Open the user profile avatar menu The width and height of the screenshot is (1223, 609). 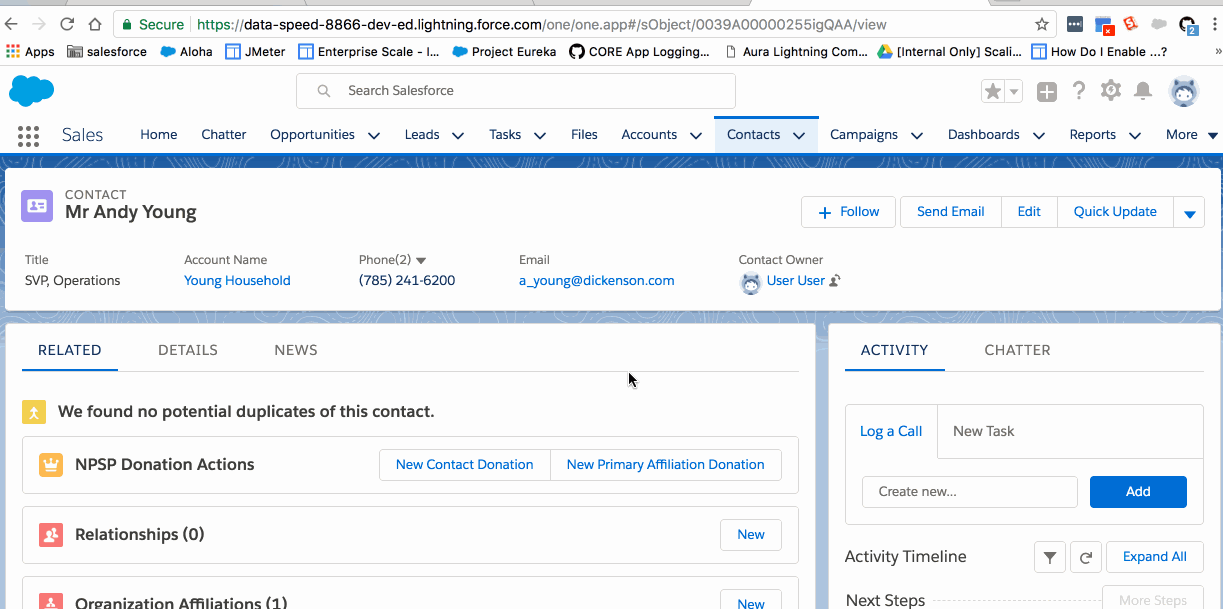pyautogui.click(x=1184, y=91)
